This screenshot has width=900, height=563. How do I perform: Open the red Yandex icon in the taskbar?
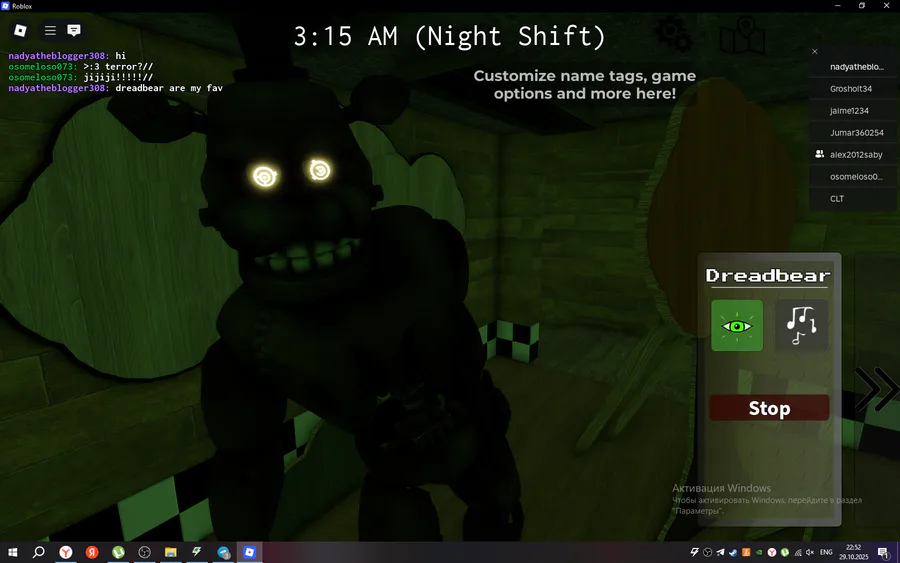coord(92,552)
